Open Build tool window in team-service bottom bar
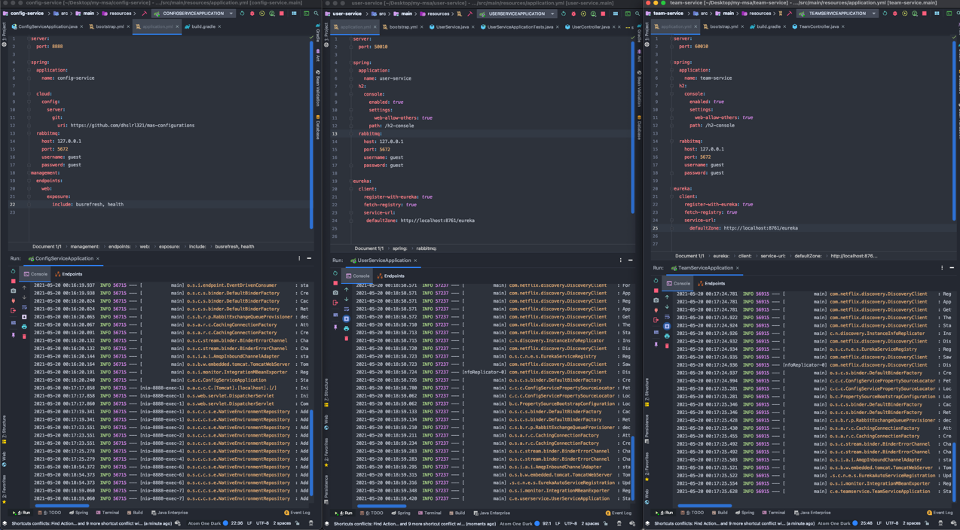 718,513
